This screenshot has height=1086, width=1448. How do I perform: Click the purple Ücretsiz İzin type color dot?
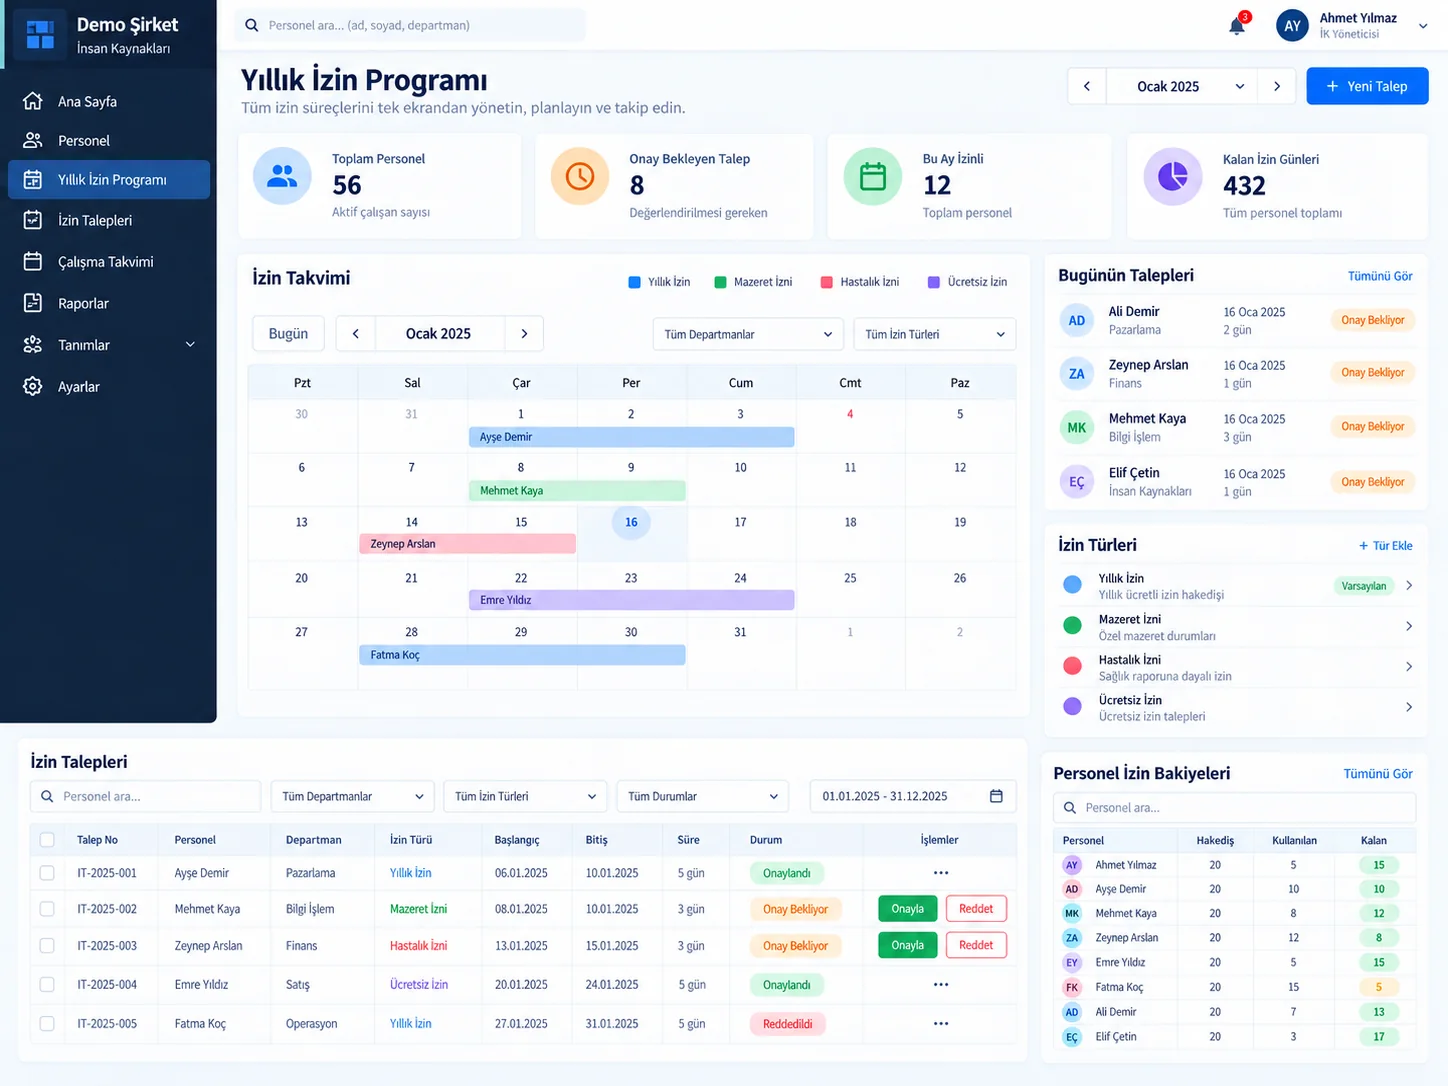tap(1073, 707)
